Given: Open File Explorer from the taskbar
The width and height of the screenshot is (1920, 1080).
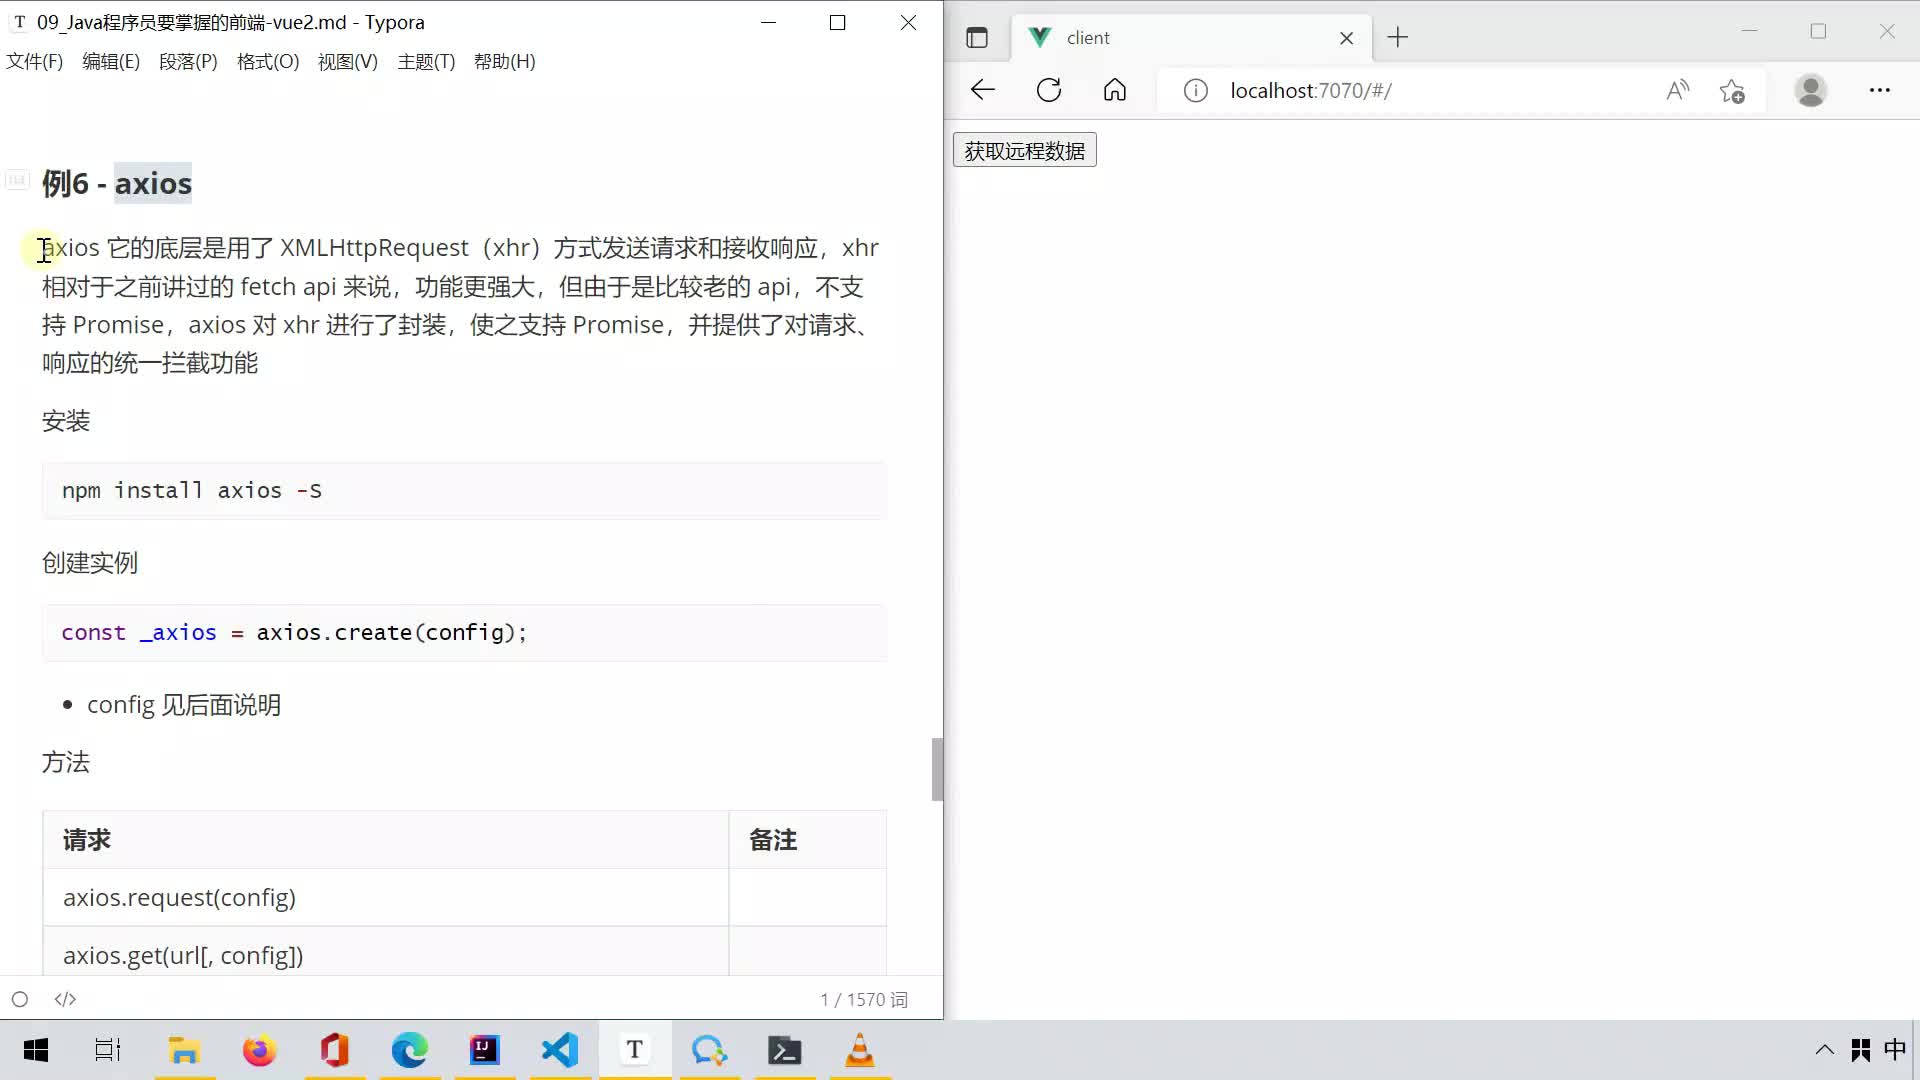Looking at the screenshot, I should point(184,1051).
